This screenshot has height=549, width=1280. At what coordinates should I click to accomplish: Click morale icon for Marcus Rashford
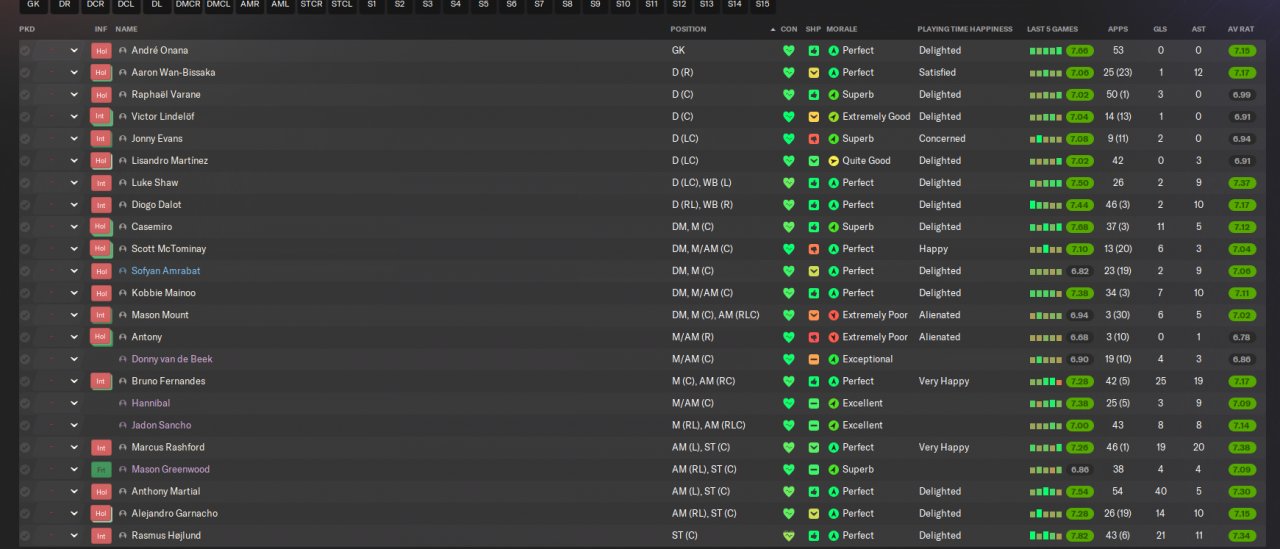click(x=834, y=447)
